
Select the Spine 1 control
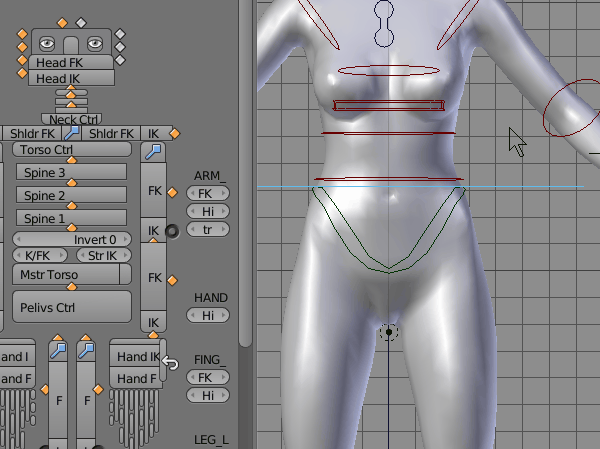coord(72,218)
